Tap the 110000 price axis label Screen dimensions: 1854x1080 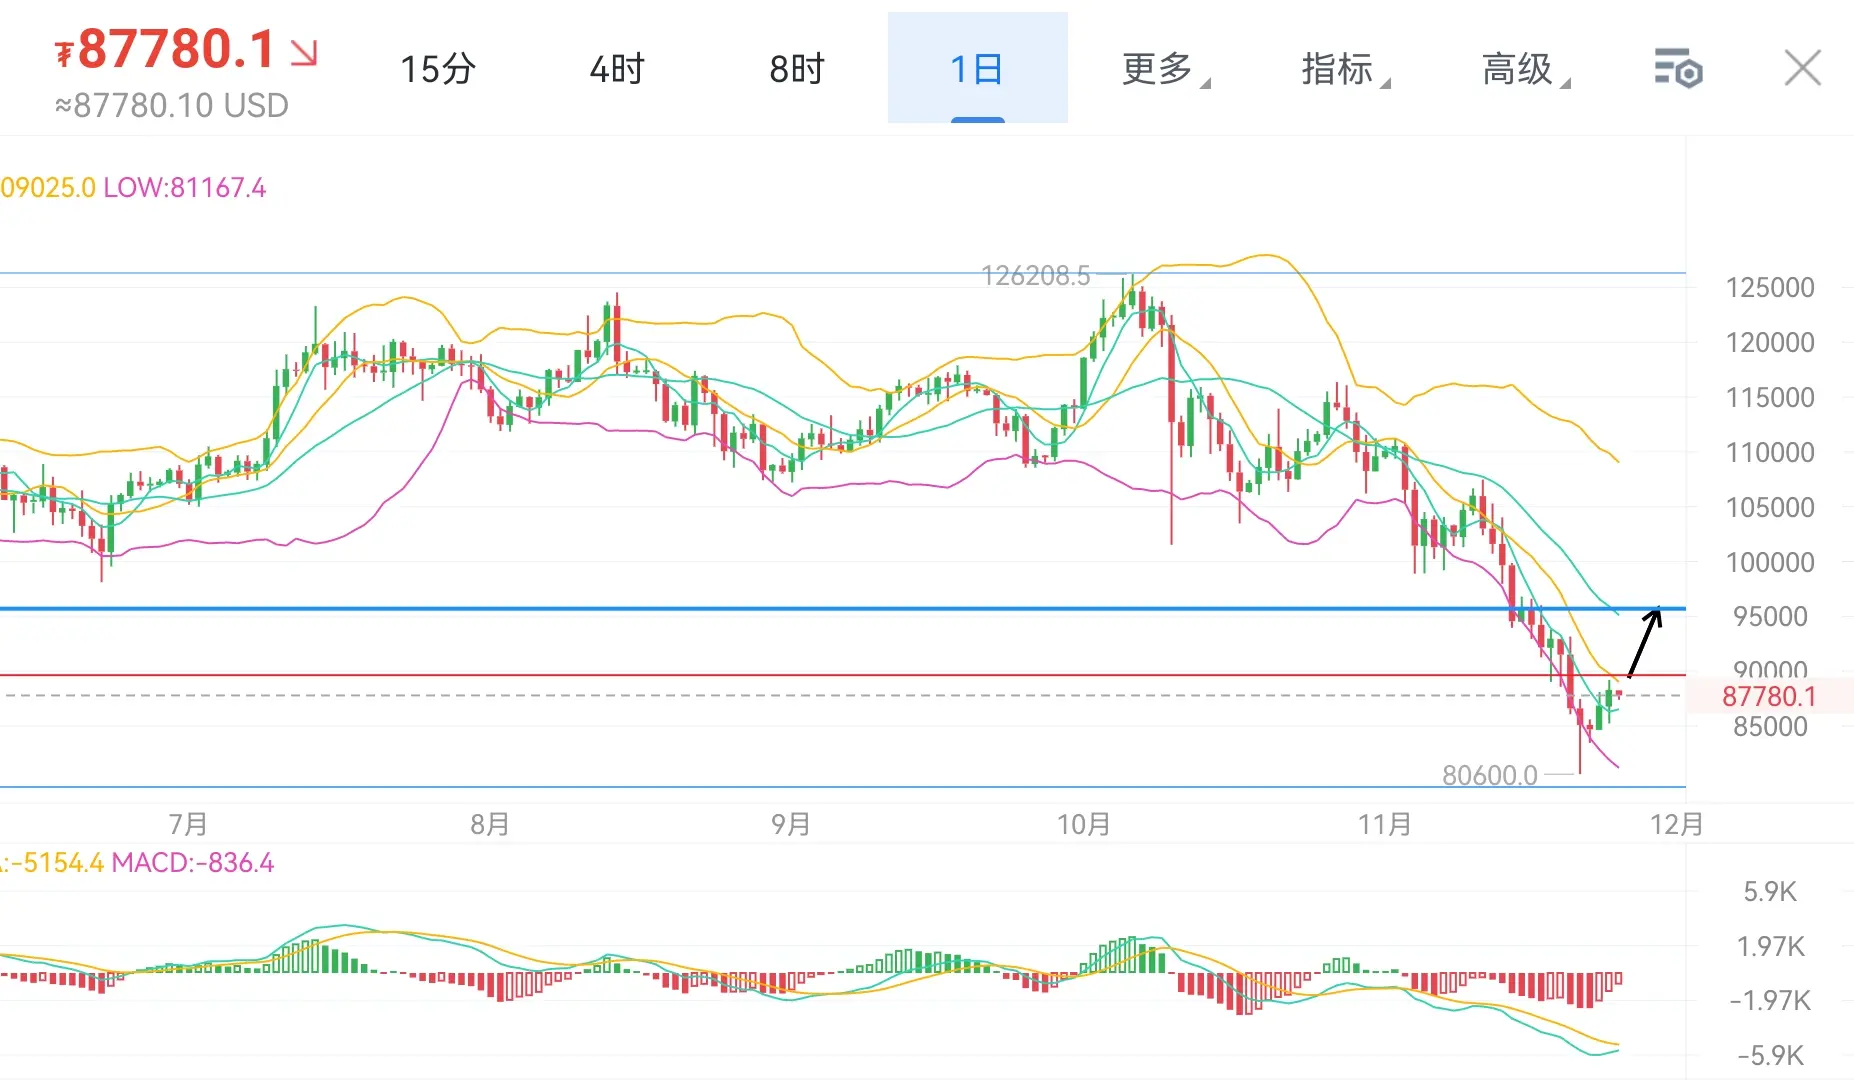[x=1770, y=453]
